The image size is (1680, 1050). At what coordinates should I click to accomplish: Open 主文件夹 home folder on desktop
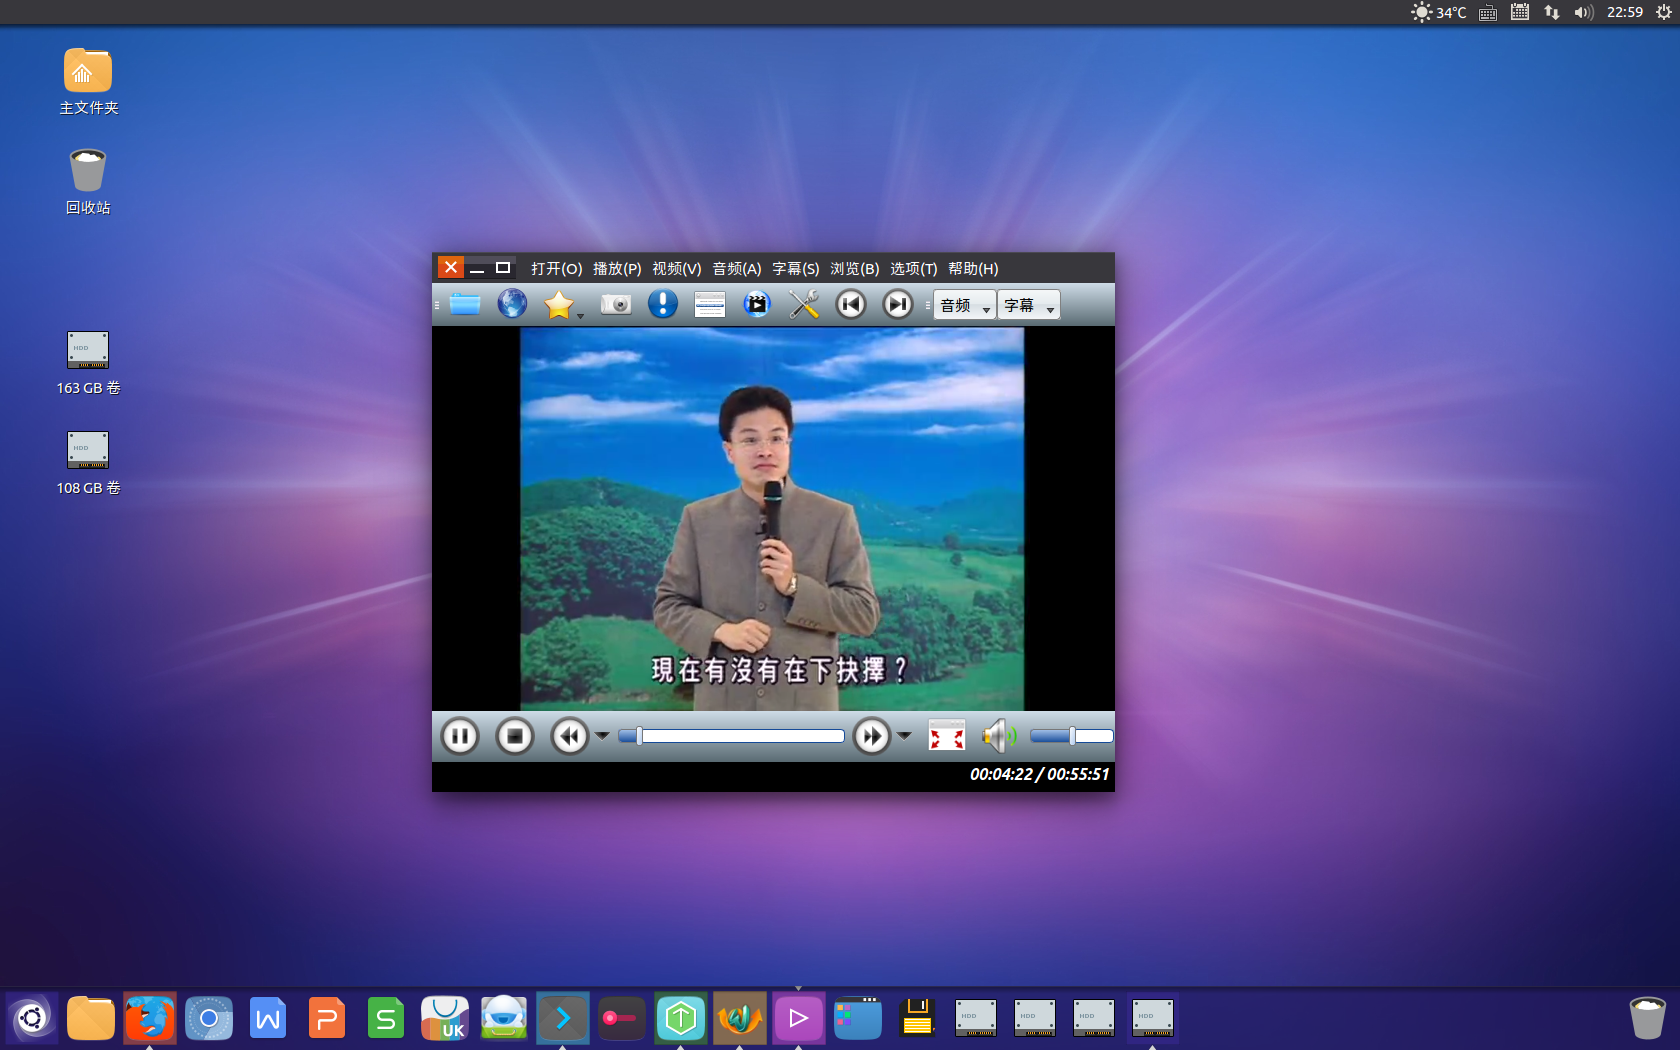tap(88, 81)
